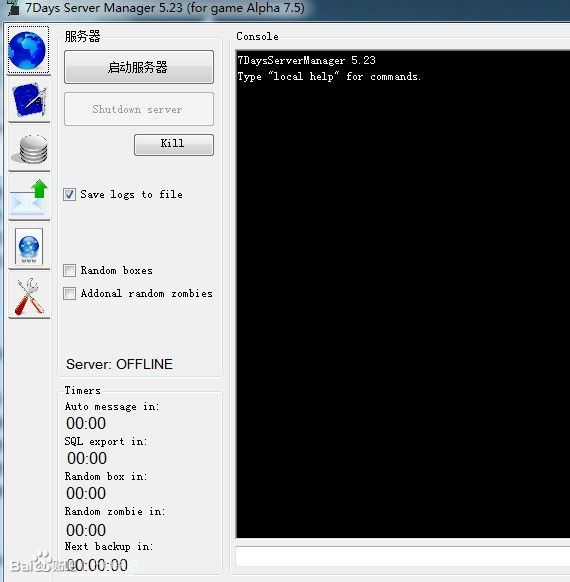This screenshot has height=582, width=570.
Task: Click the Timers group heading
Action: point(82,390)
